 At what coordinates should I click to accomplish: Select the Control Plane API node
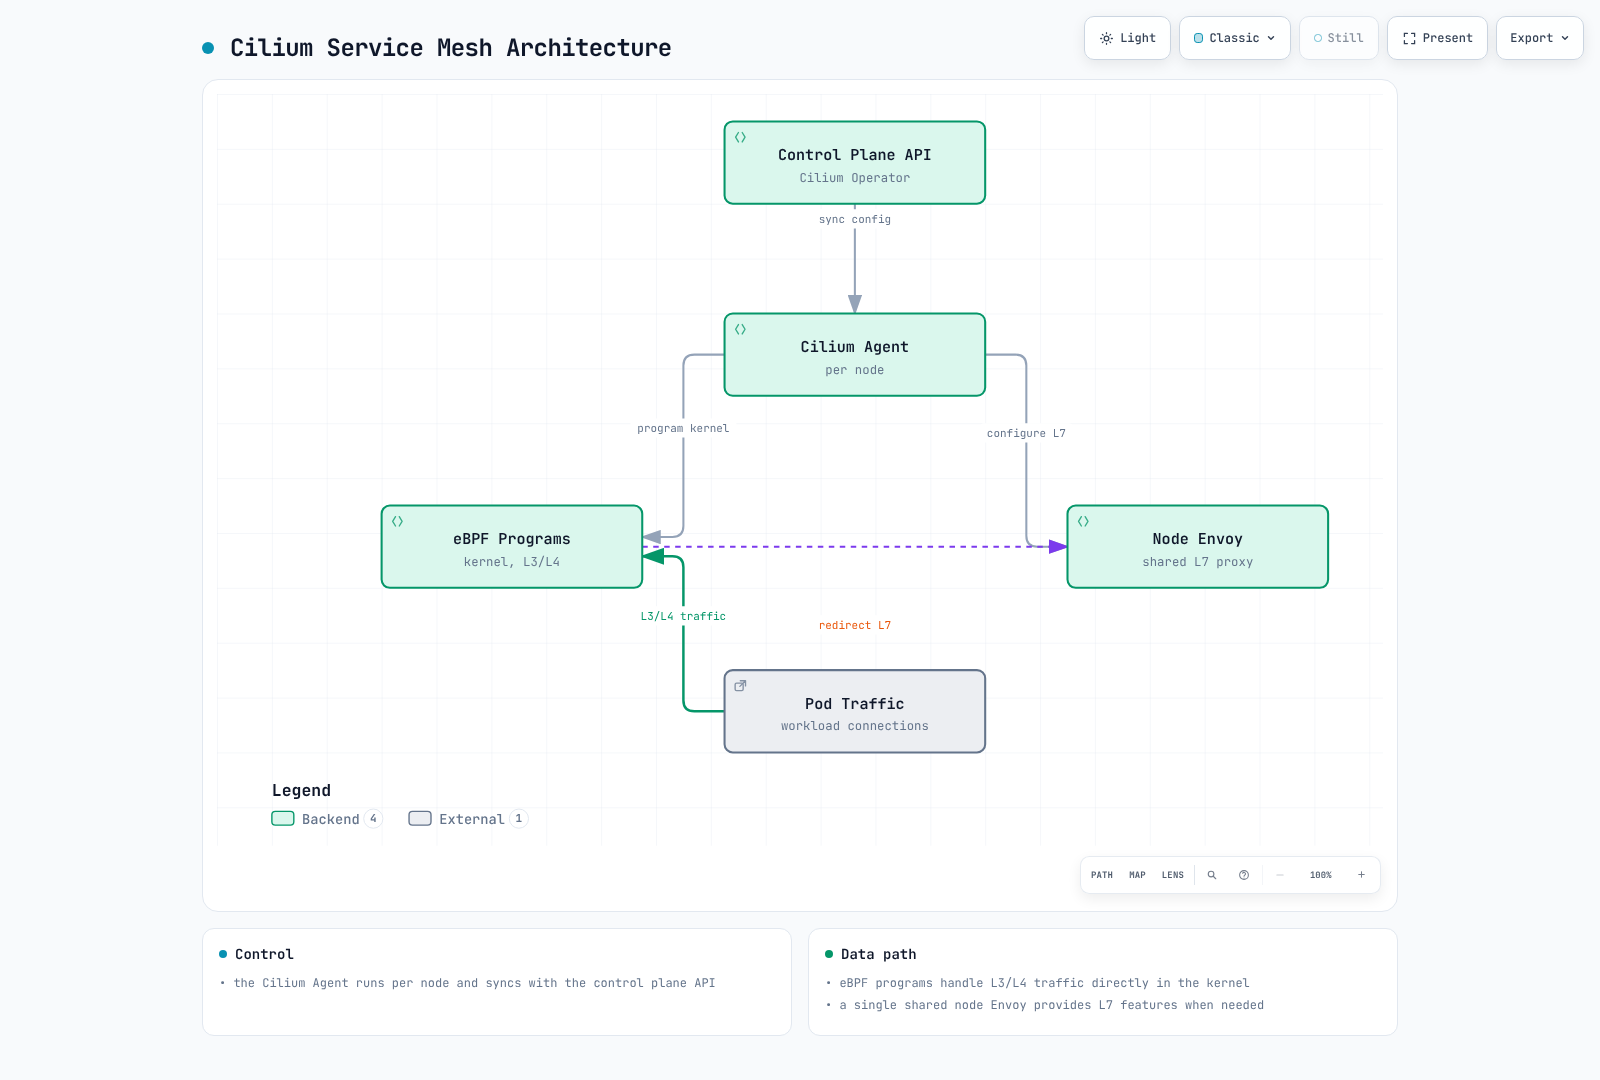[x=855, y=163]
